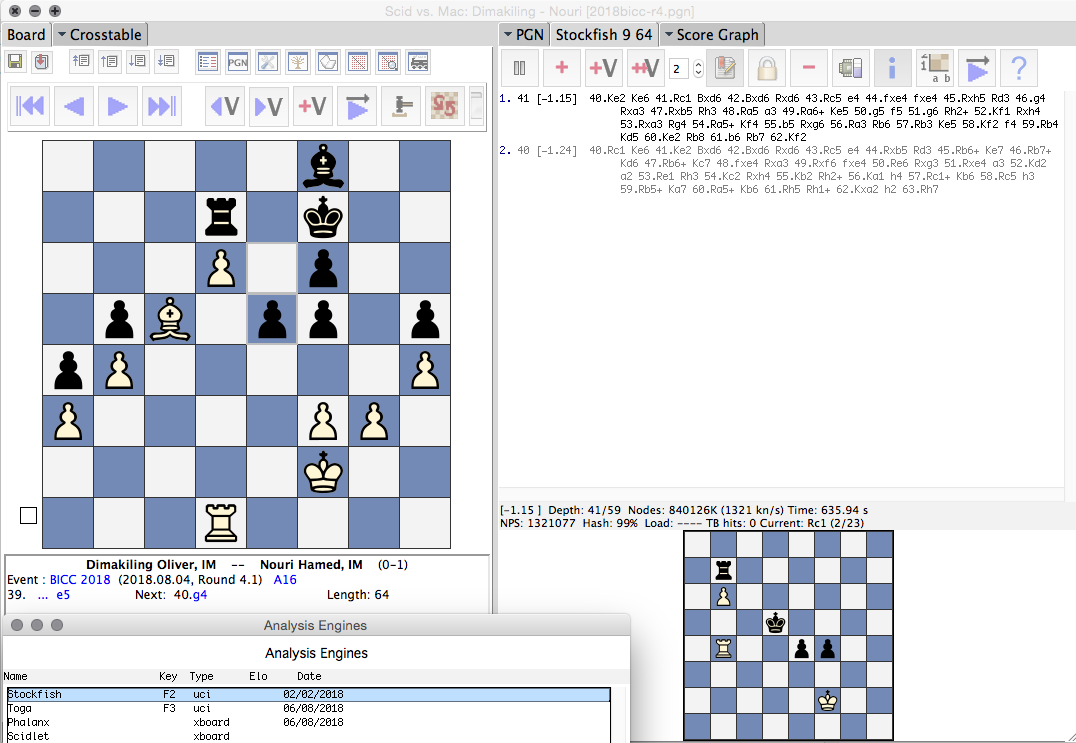Click the white bishop on c5
1076x743 pixels.
point(170,319)
